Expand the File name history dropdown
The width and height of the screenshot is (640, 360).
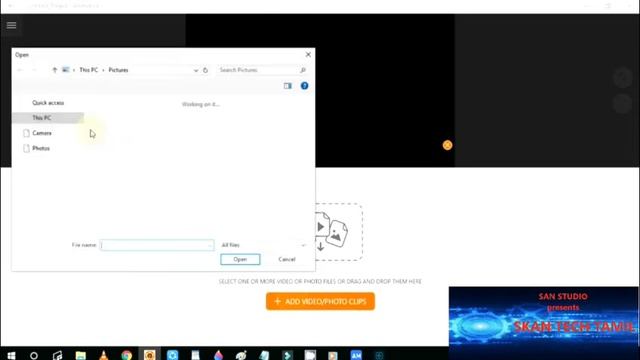(x=210, y=245)
